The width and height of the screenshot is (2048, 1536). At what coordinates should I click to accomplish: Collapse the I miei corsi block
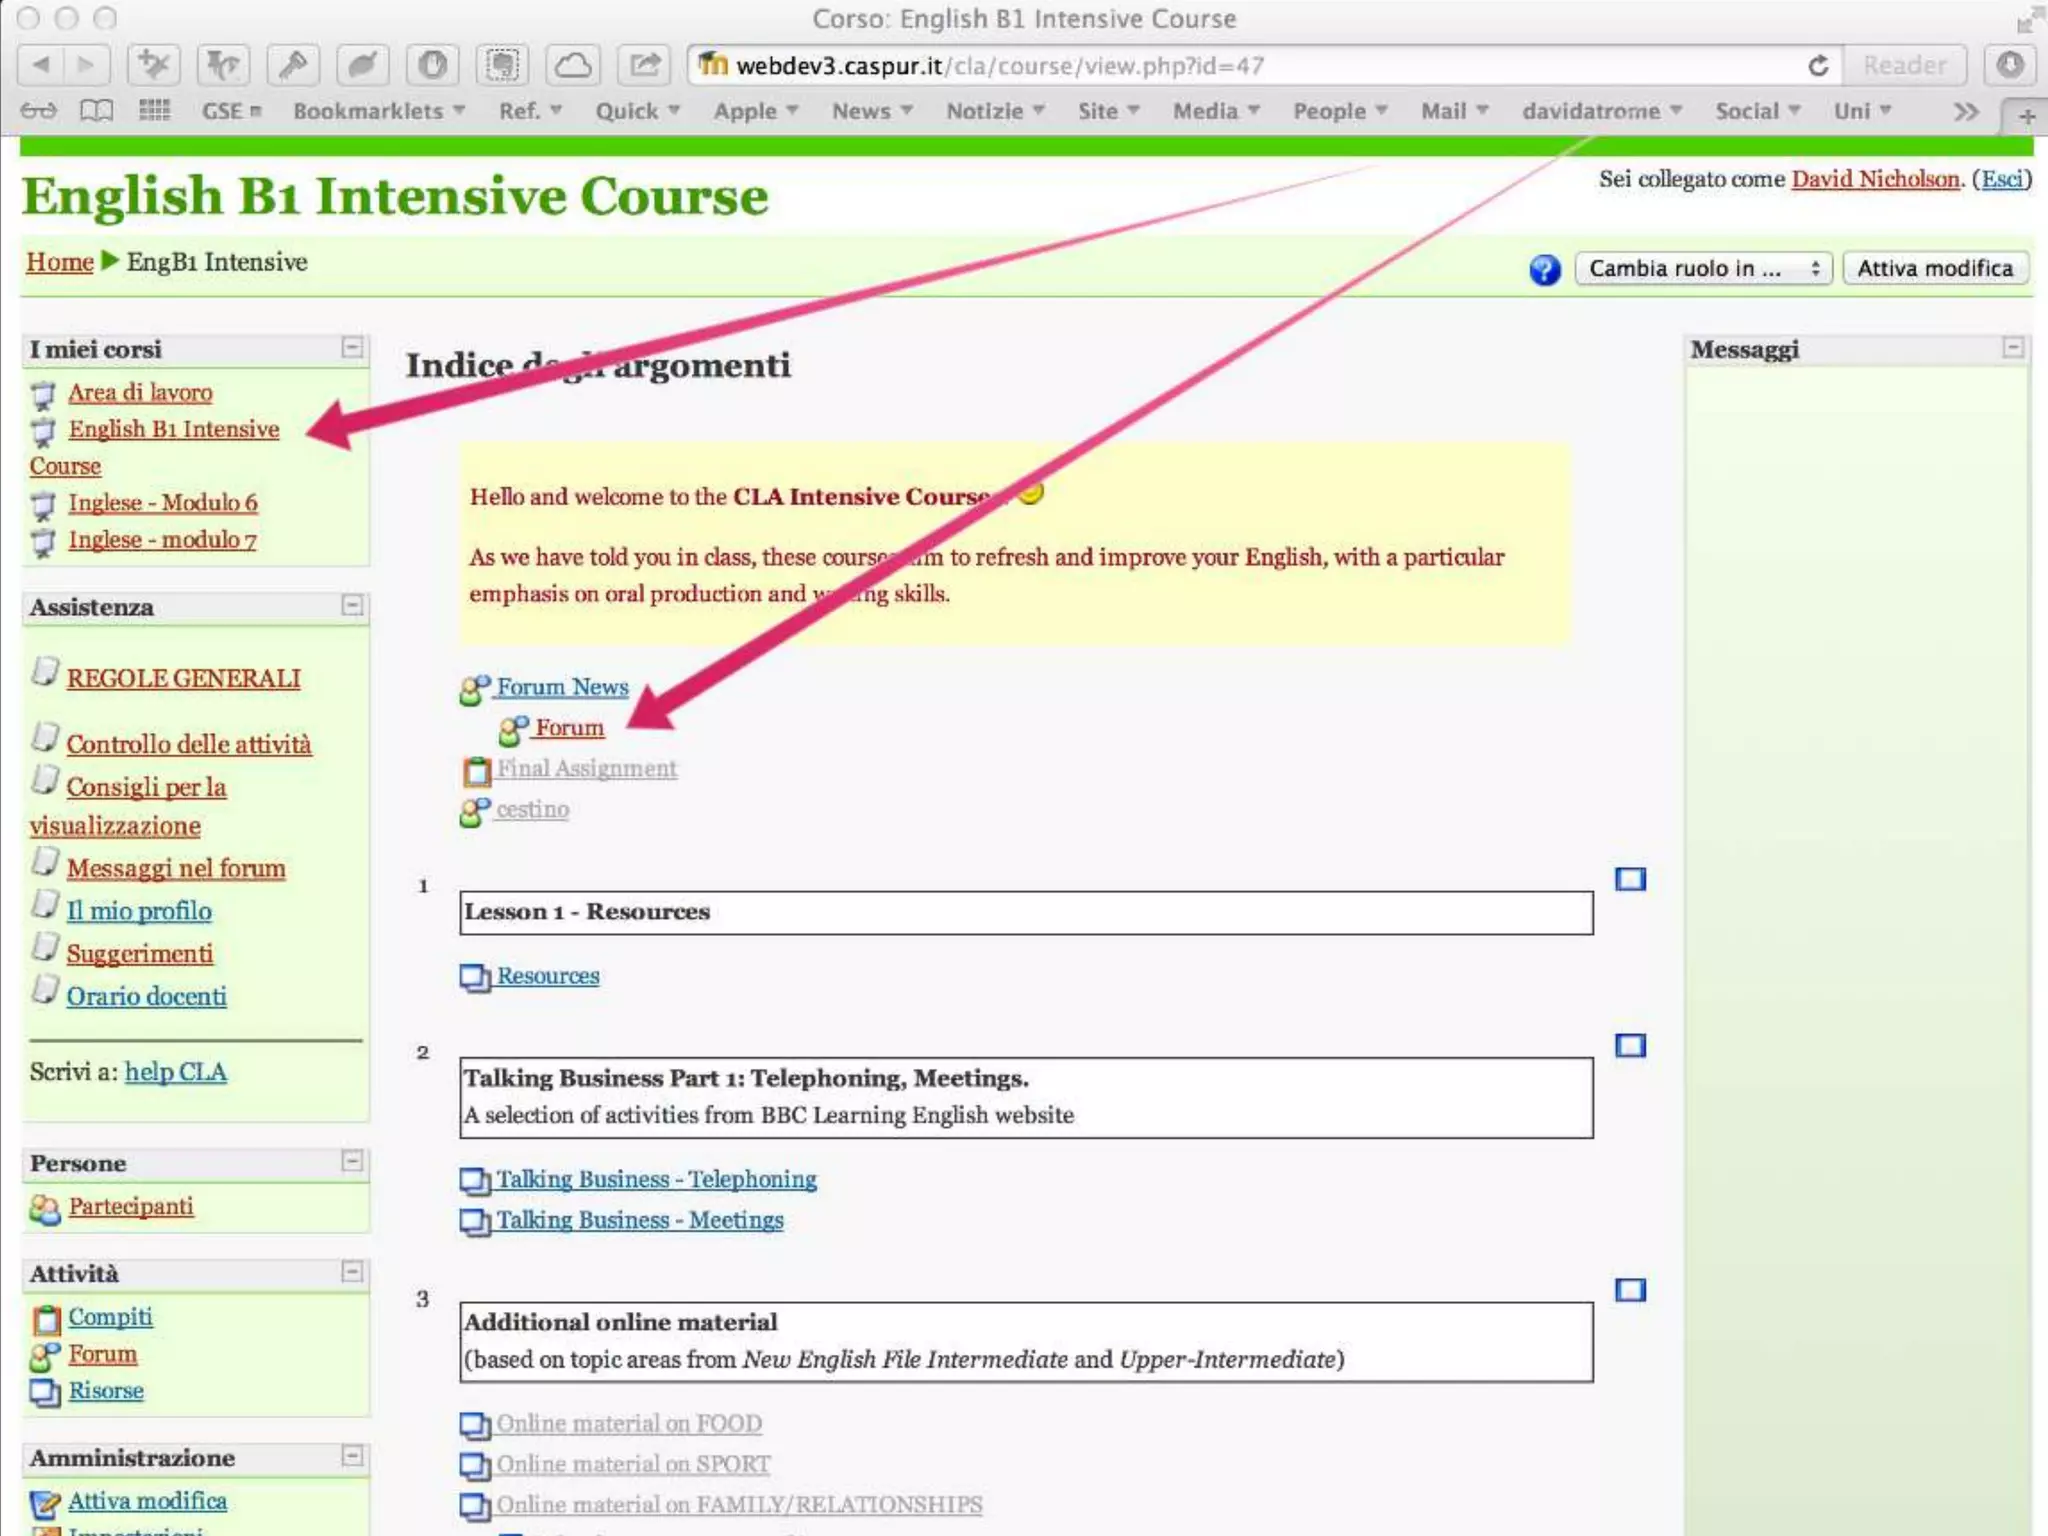(x=352, y=347)
